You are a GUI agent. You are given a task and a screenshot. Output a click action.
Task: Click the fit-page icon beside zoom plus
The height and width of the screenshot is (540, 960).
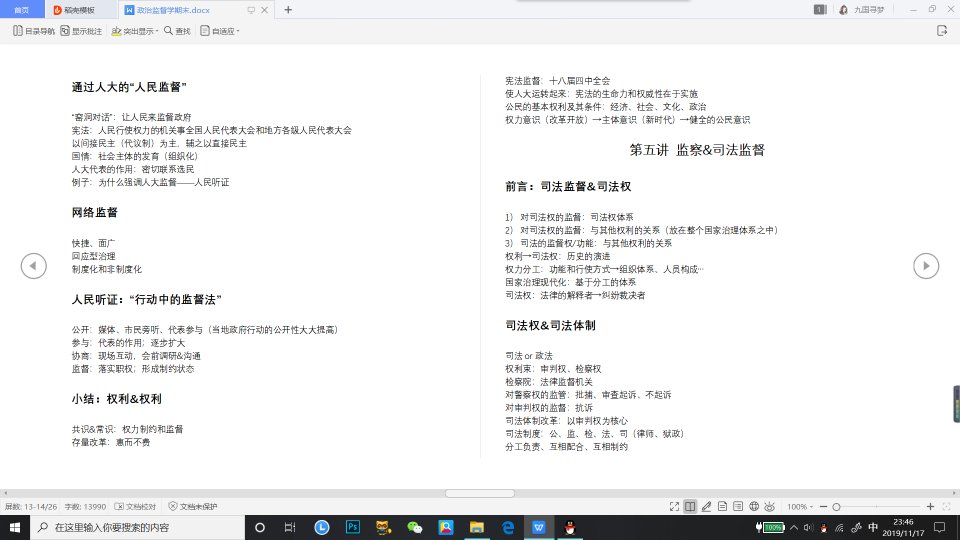[947, 506]
